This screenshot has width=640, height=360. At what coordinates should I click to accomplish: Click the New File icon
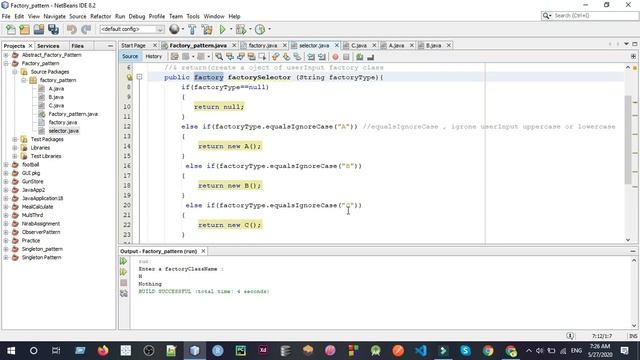11,29
